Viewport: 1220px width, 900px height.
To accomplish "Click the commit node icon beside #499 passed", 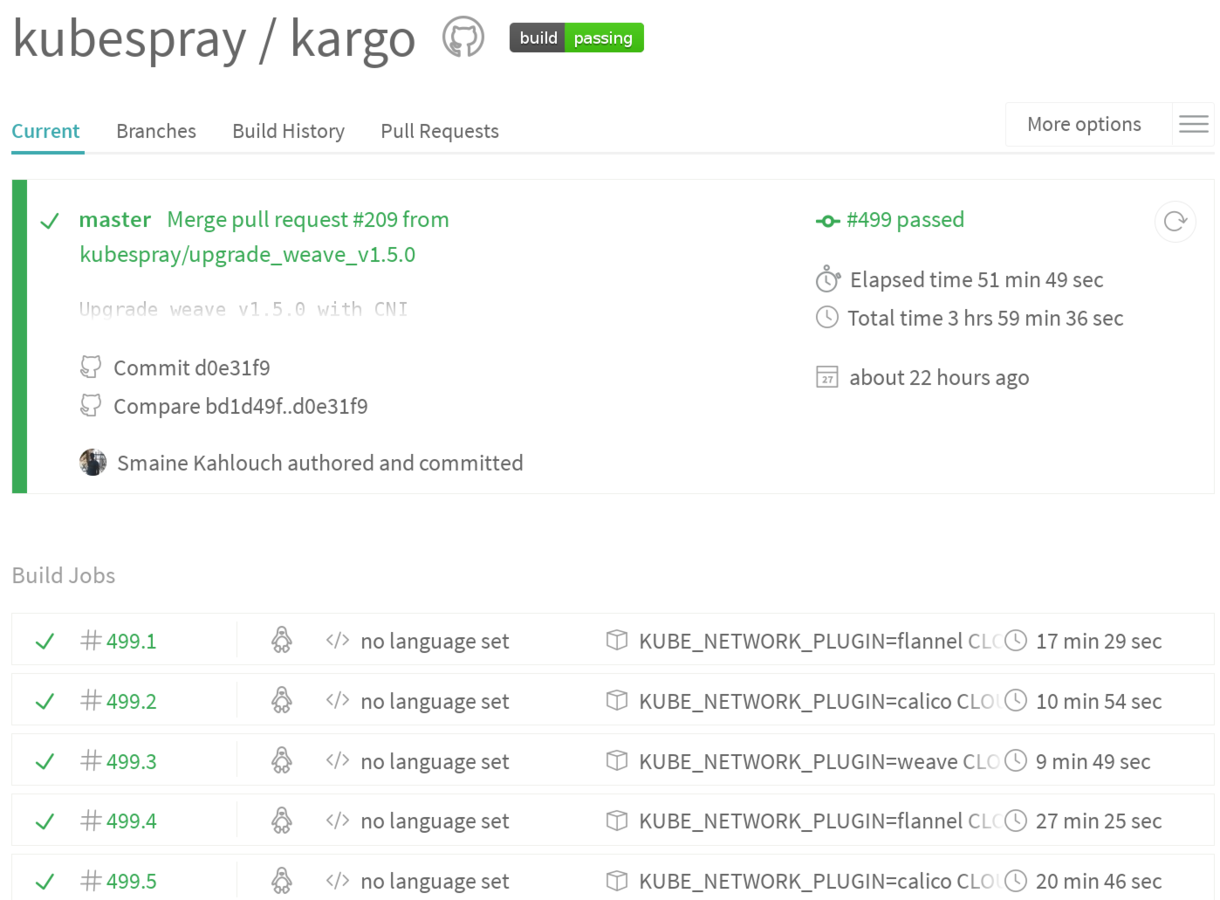I will 827,221.
